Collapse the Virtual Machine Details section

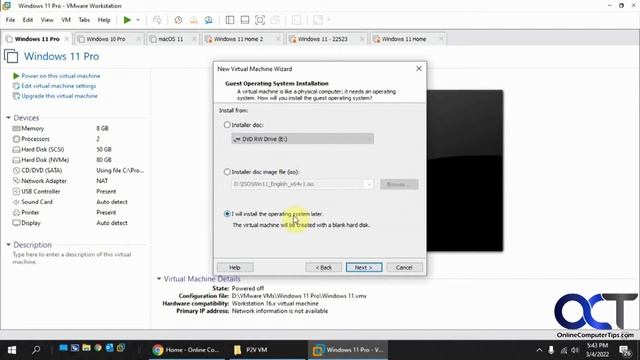(x=159, y=279)
